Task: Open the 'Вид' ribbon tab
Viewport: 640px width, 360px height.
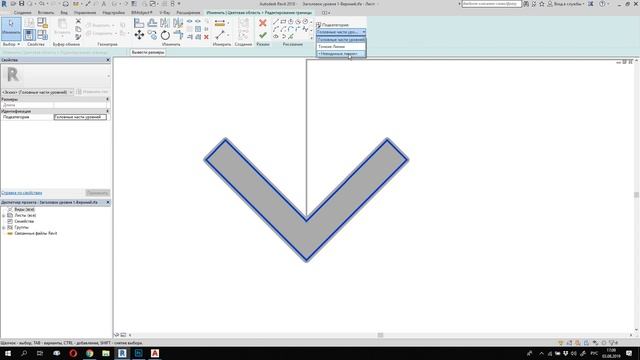Action: coord(64,13)
